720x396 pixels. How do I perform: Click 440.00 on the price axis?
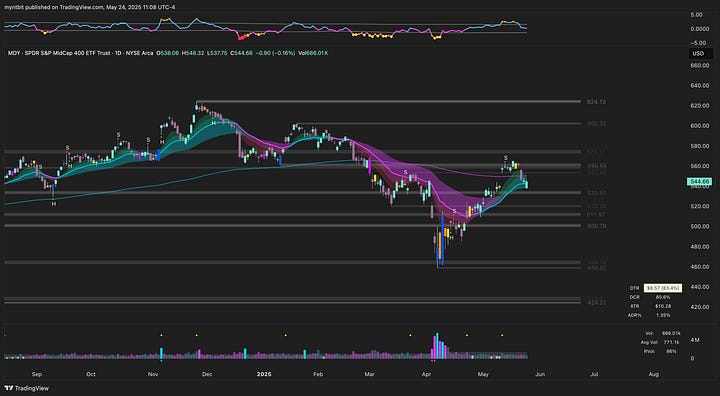coord(700,287)
